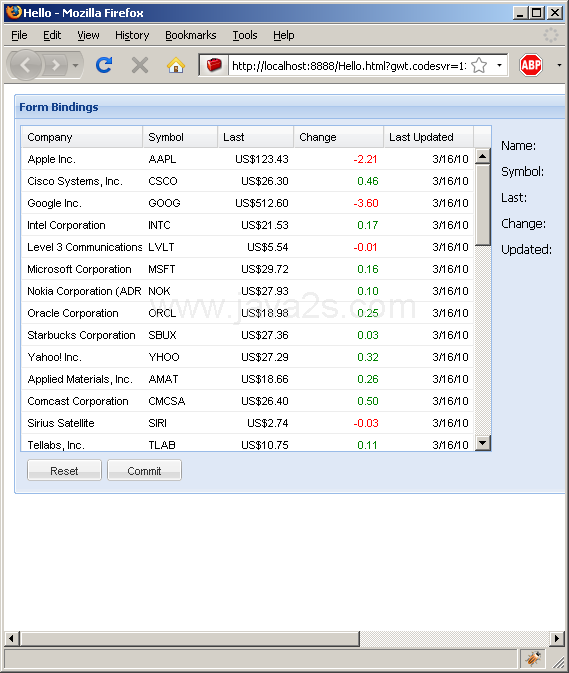Click the Commit button
Viewport: 569px width, 673px height.
[x=144, y=470]
